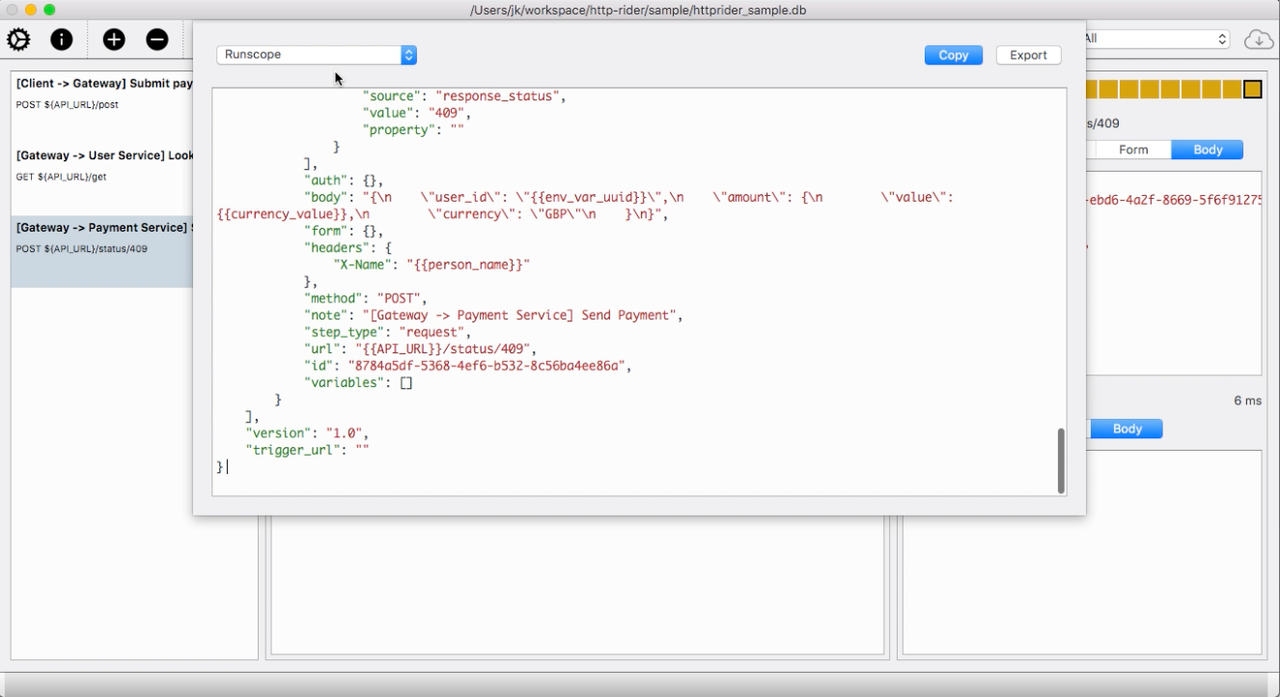The image size is (1280, 697).
Task: Select the Body tab beside Form
Action: click(1207, 150)
